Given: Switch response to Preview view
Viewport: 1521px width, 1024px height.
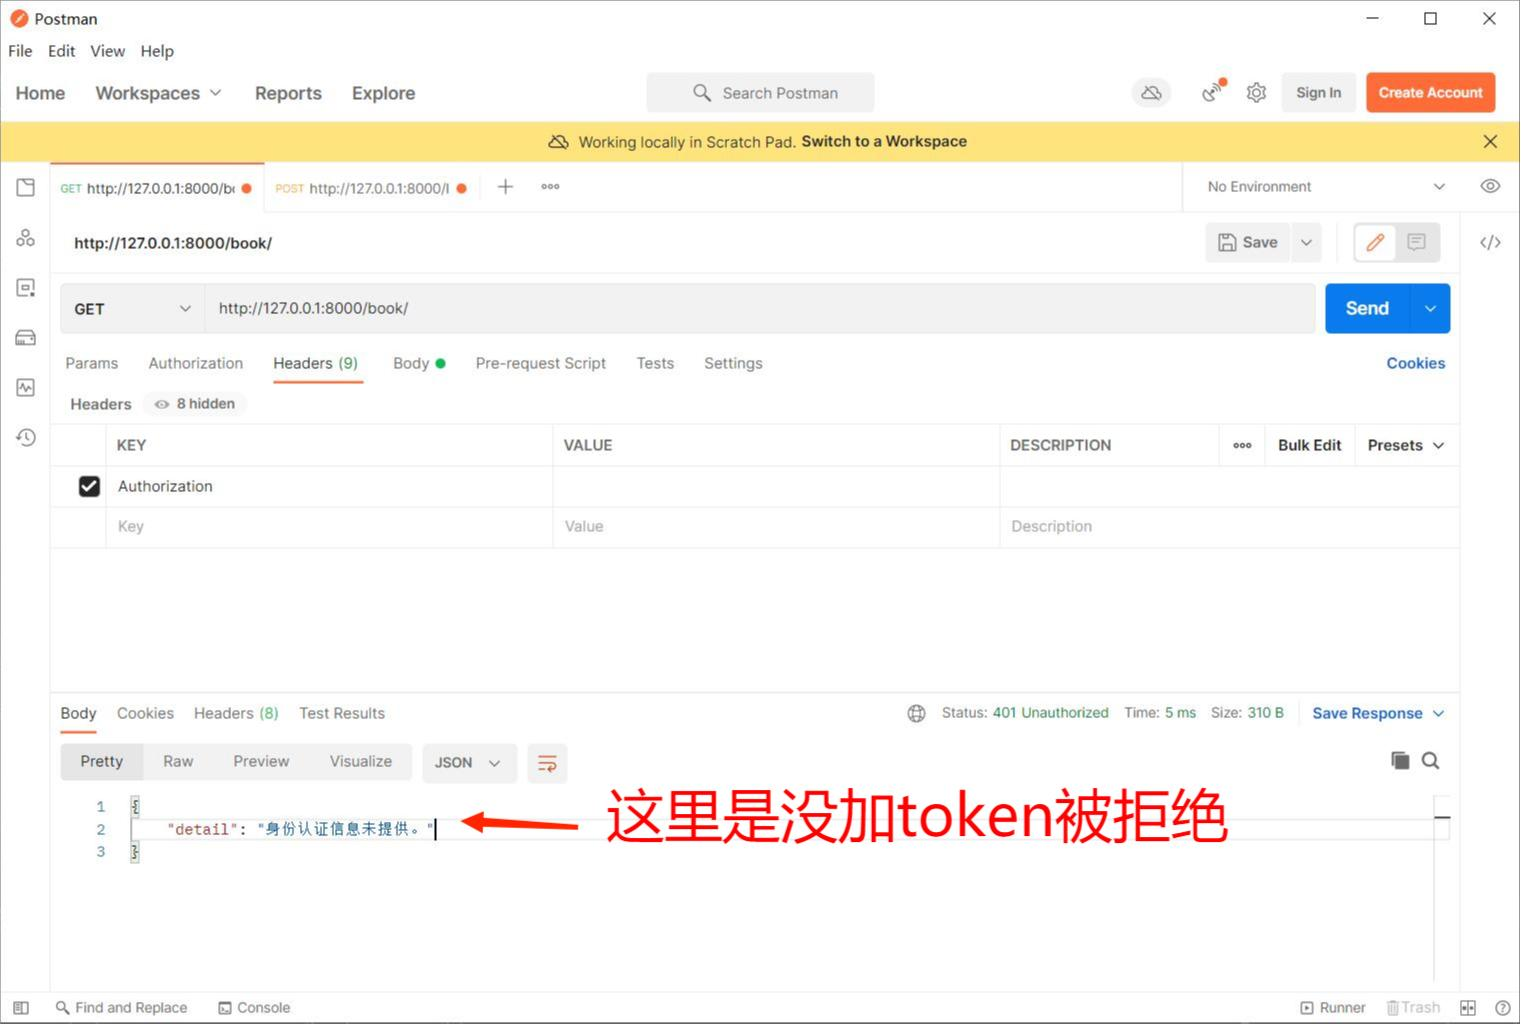Looking at the screenshot, I should click(261, 761).
